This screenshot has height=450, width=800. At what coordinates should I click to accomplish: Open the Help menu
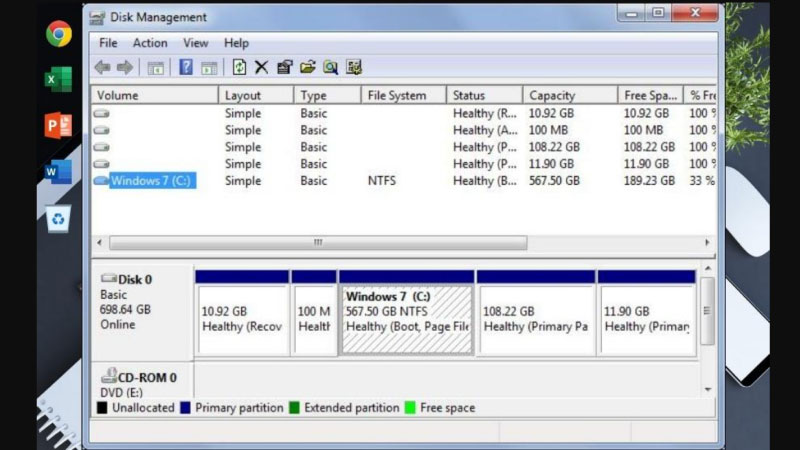pos(236,43)
